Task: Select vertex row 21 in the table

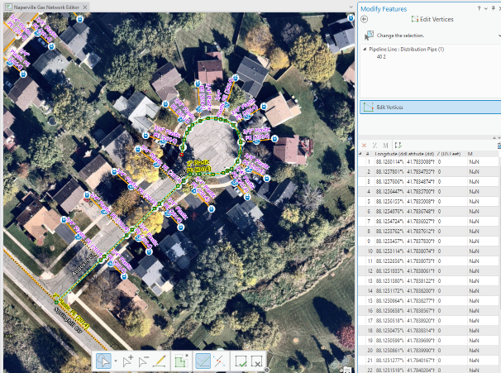Action: tap(429, 360)
